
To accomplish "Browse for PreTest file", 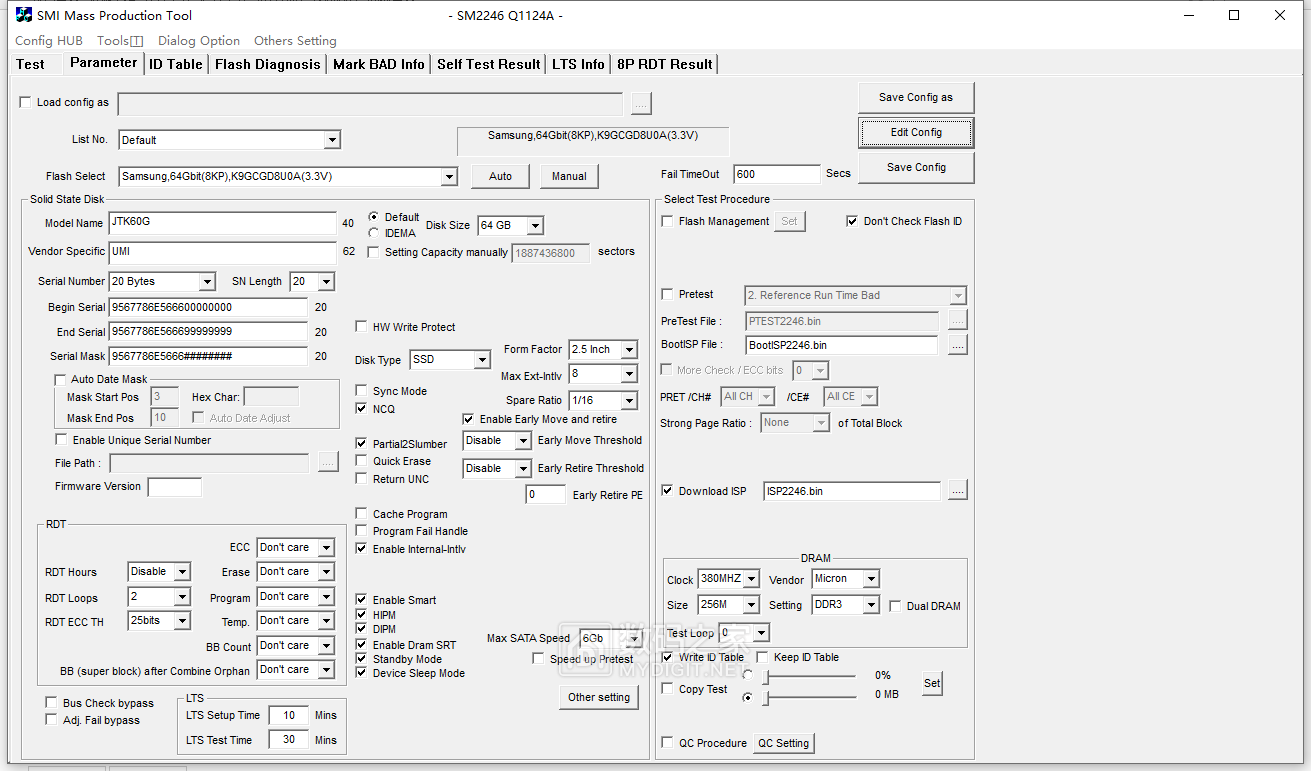I will (x=958, y=321).
